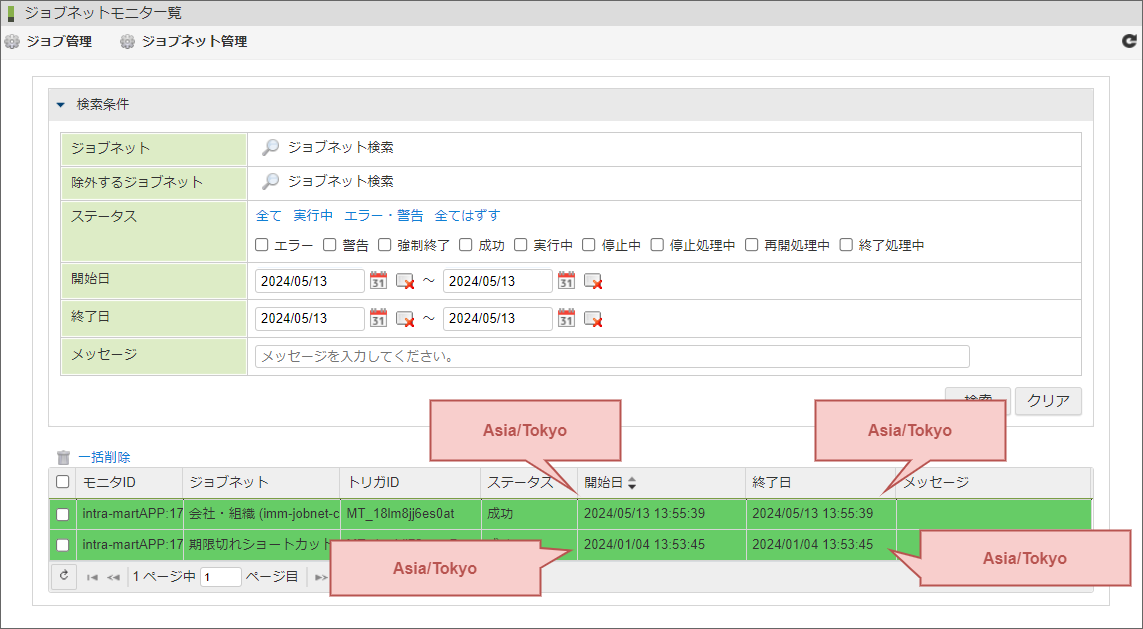This screenshot has height=629, width=1143.
Task: Open the ジョブネット管理 menu
Action: click(184, 42)
